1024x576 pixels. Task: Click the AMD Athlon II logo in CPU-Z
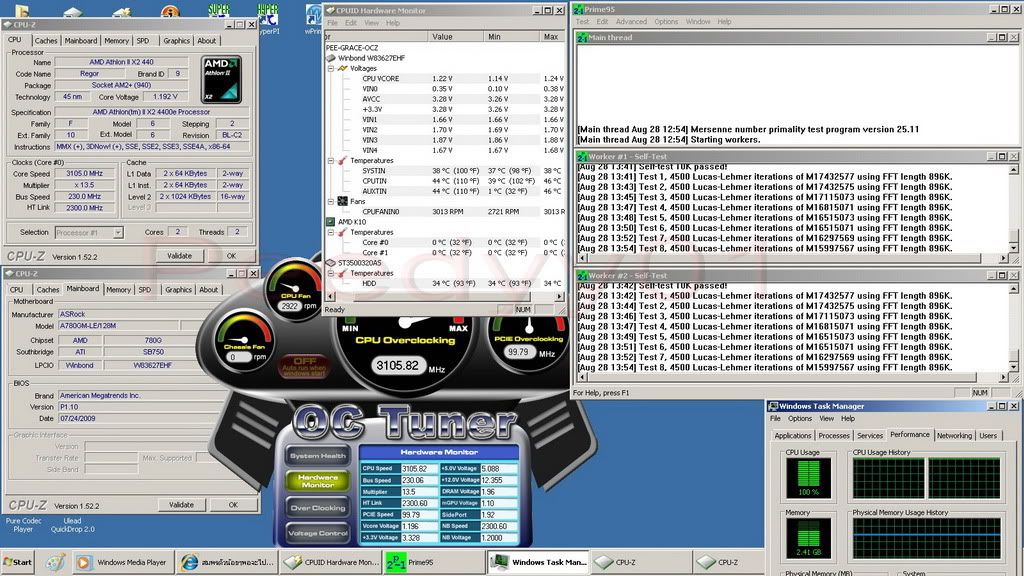tap(221, 80)
